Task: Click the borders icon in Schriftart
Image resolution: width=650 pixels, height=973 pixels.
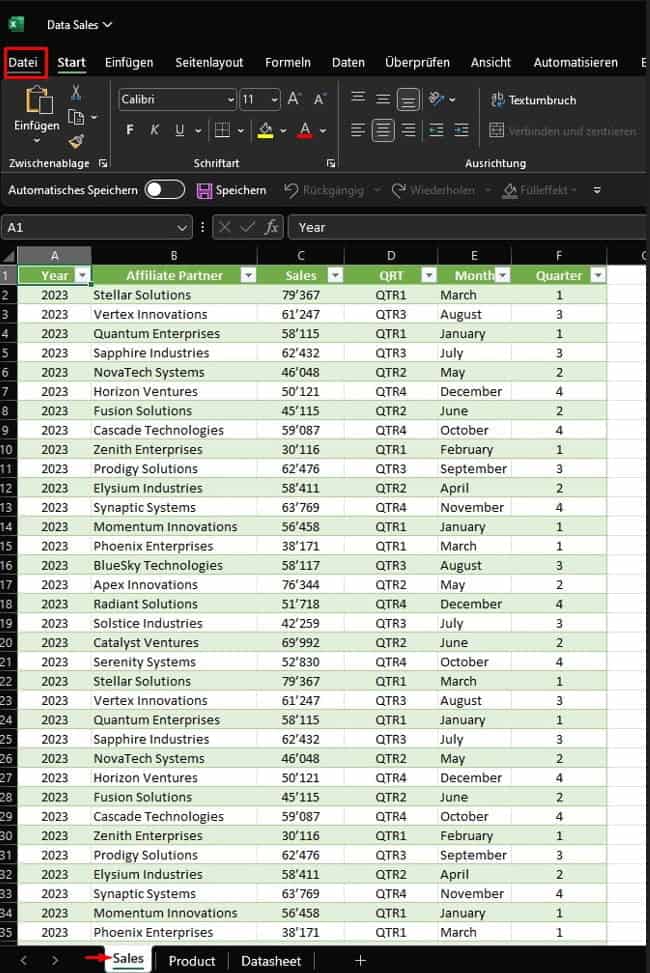Action: pyautogui.click(x=222, y=130)
